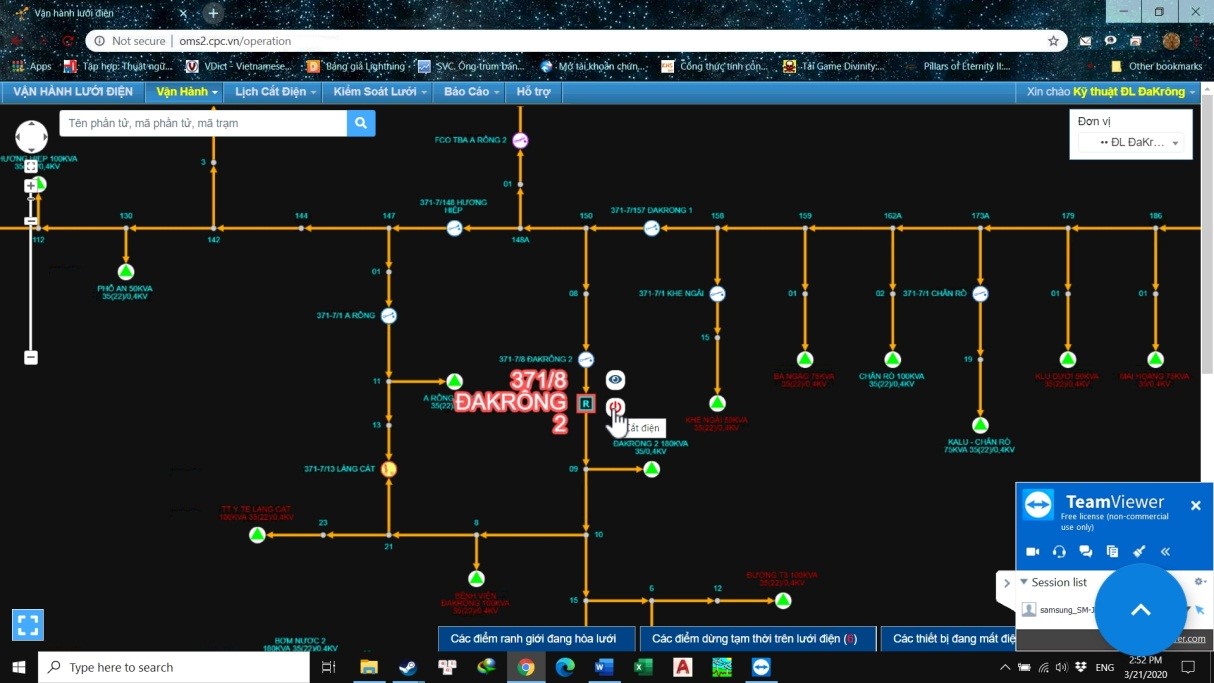Click the 371-7/13 LĂNG CÁT orange switch
Screen dimensions: 1214x683
tap(389, 469)
